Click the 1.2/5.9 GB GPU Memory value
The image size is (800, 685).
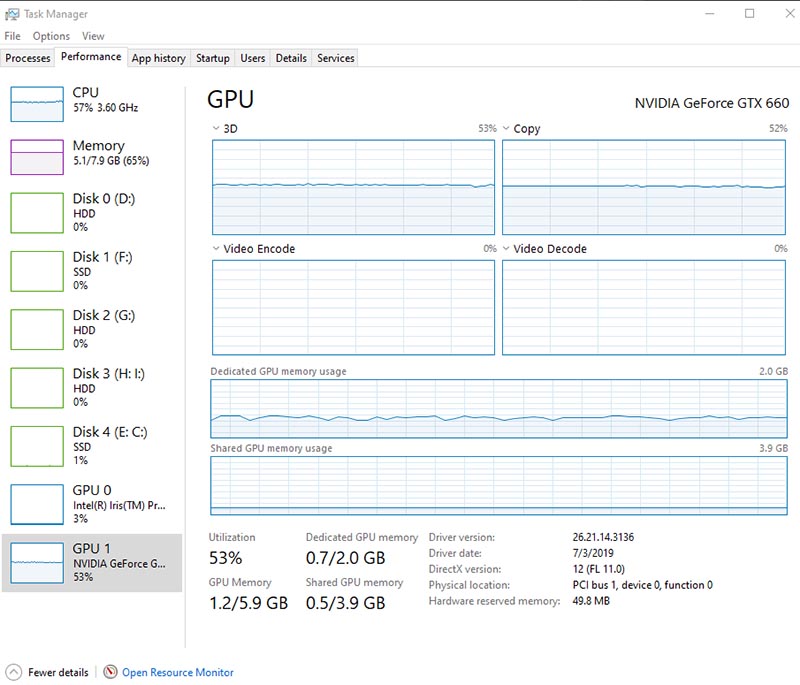click(x=248, y=603)
